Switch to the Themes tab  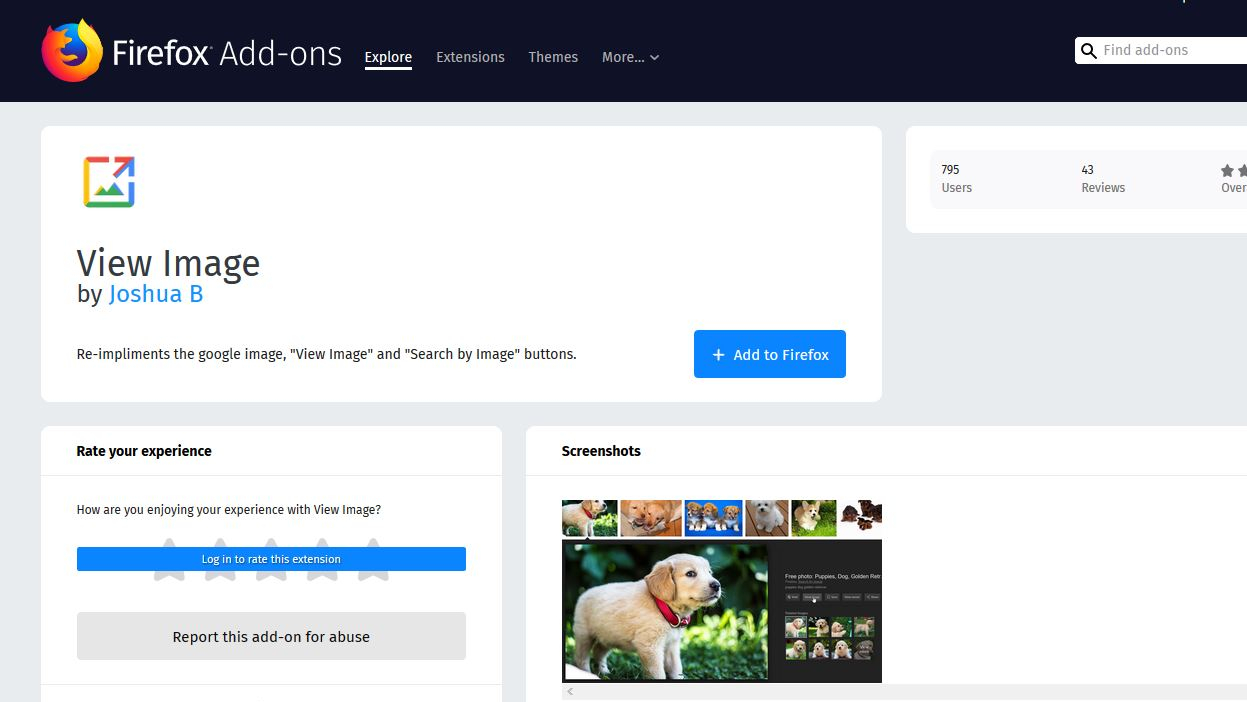(x=553, y=57)
